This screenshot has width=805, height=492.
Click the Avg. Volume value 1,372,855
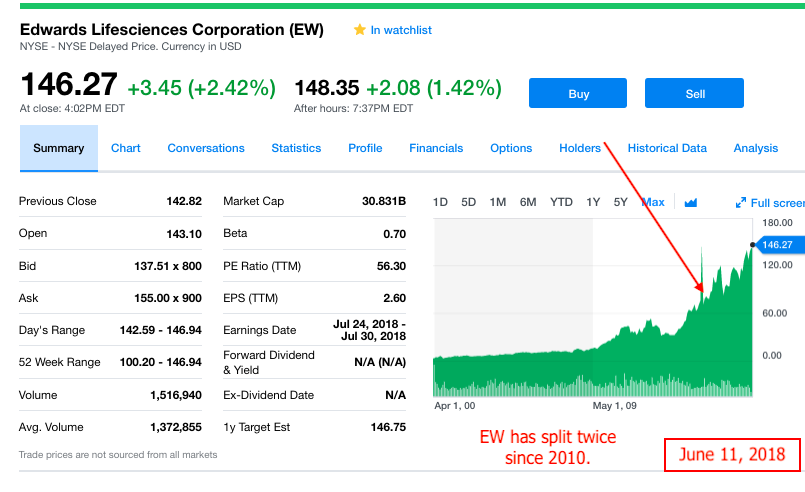(176, 427)
